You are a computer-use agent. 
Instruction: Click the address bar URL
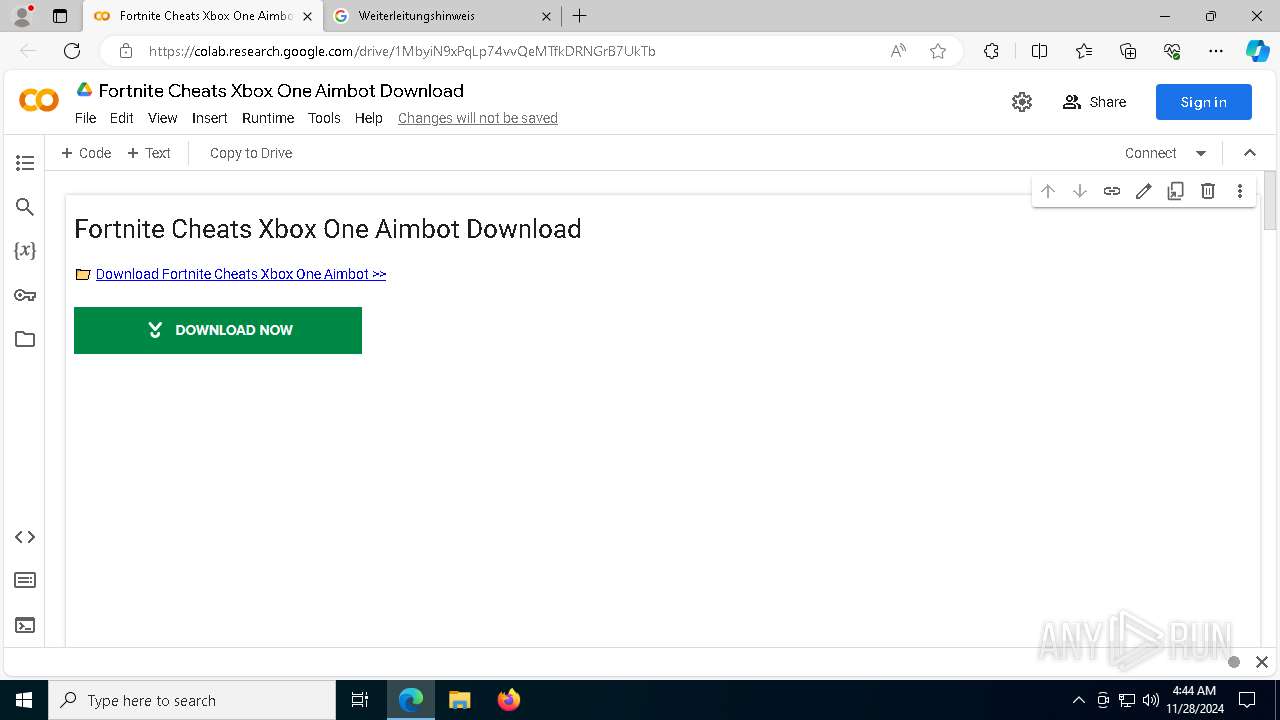pos(402,51)
